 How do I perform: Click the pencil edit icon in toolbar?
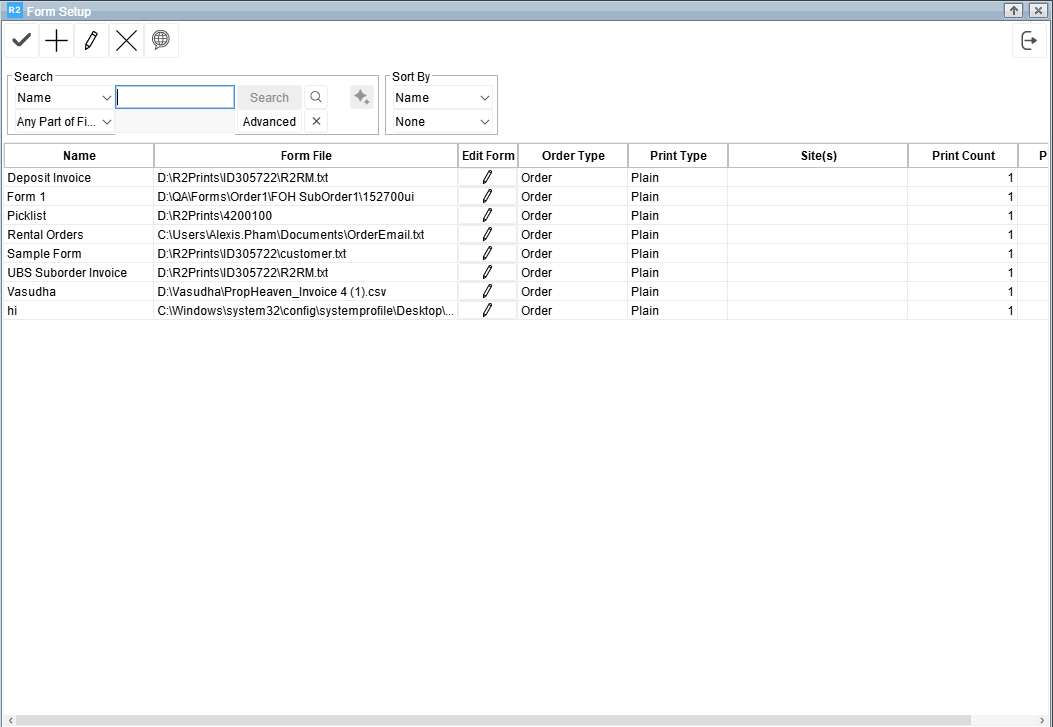91,41
